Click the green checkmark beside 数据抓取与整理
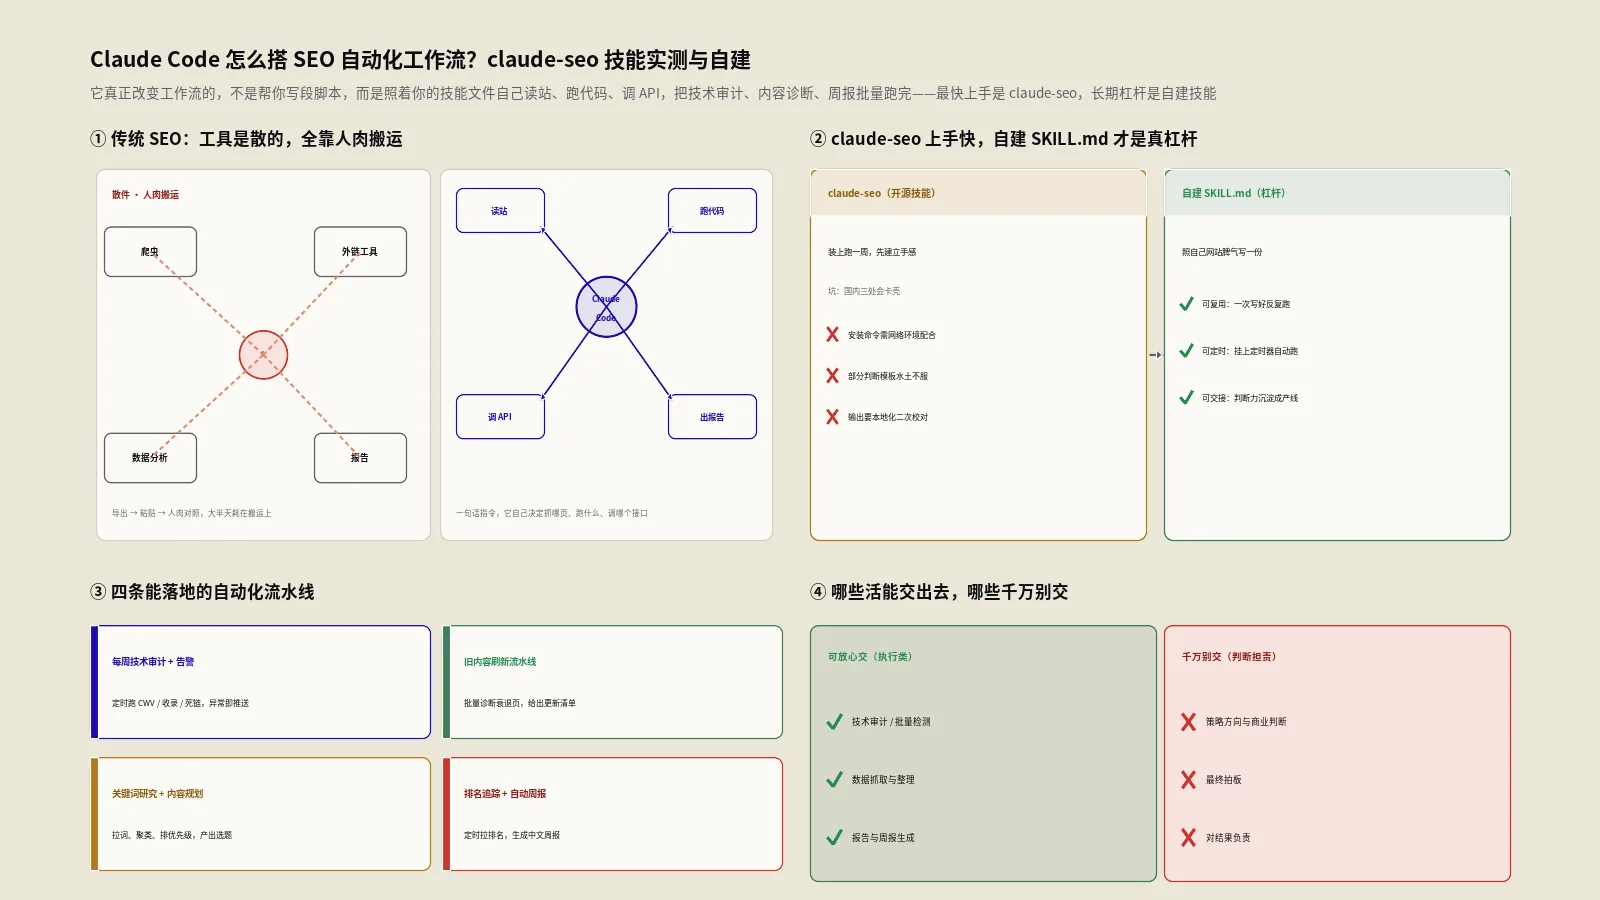 pyautogui.click(x=834, y=780)
